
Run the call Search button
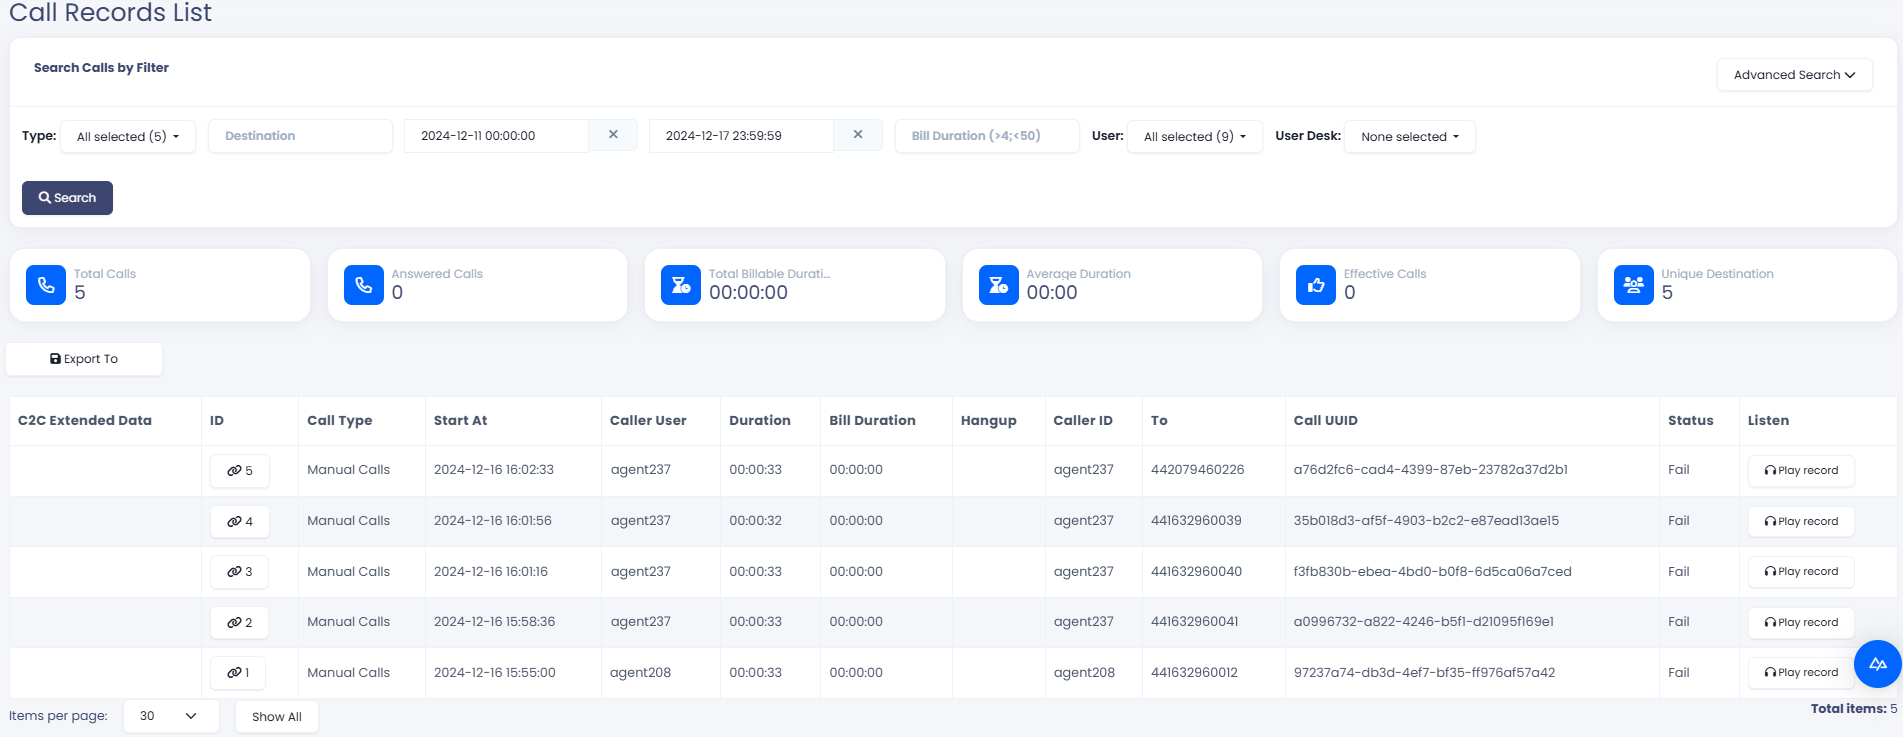tap(67, 198)
